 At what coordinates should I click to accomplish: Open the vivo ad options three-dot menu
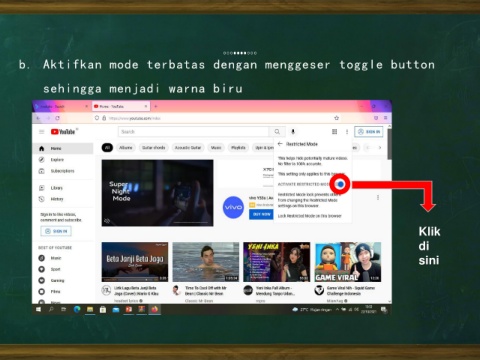point(378,197)
